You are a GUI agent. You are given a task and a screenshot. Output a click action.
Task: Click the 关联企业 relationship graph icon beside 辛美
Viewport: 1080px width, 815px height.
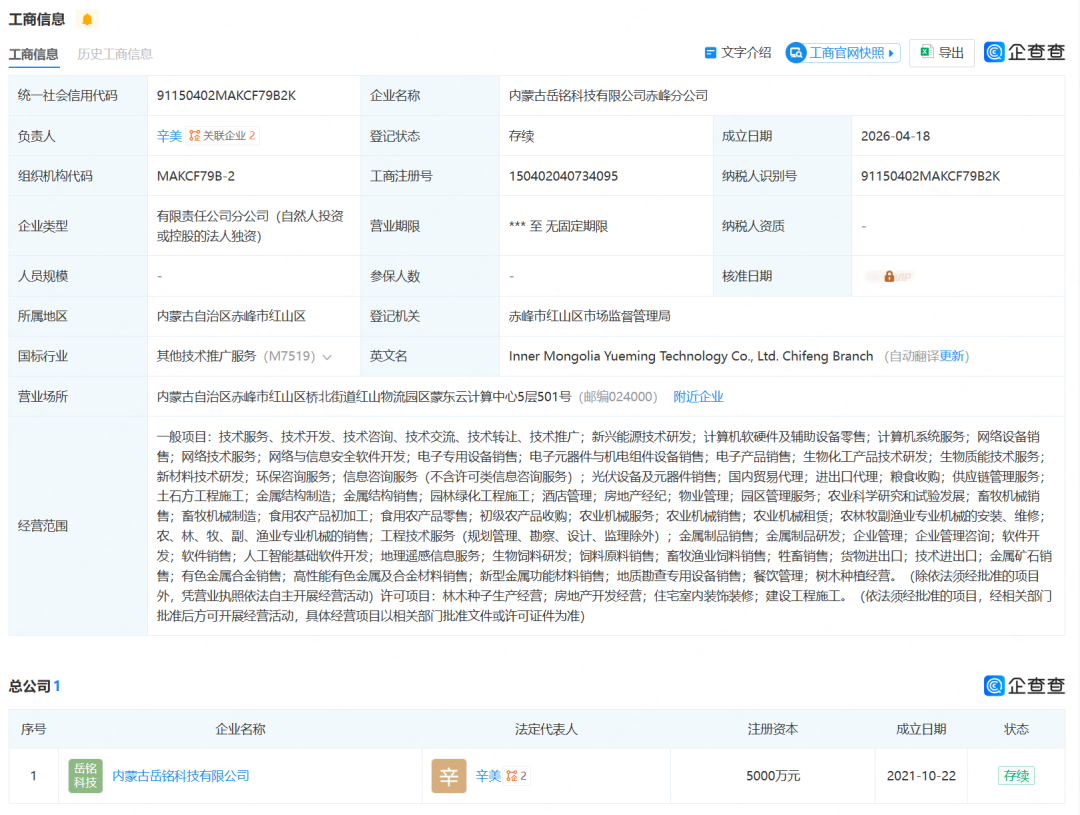point(195,135)
